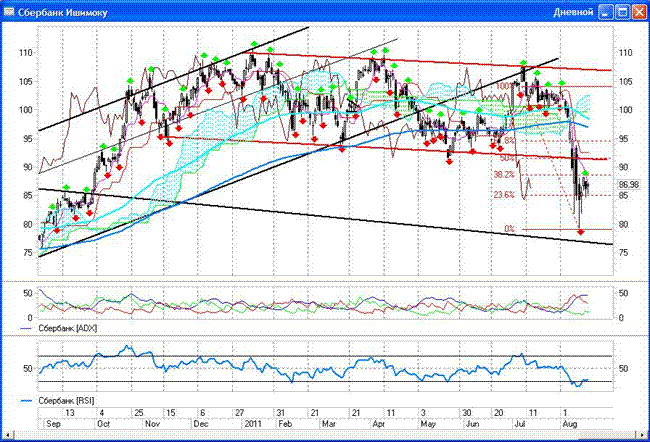Click the 50% Fibonacci level label

click(507, 158)
